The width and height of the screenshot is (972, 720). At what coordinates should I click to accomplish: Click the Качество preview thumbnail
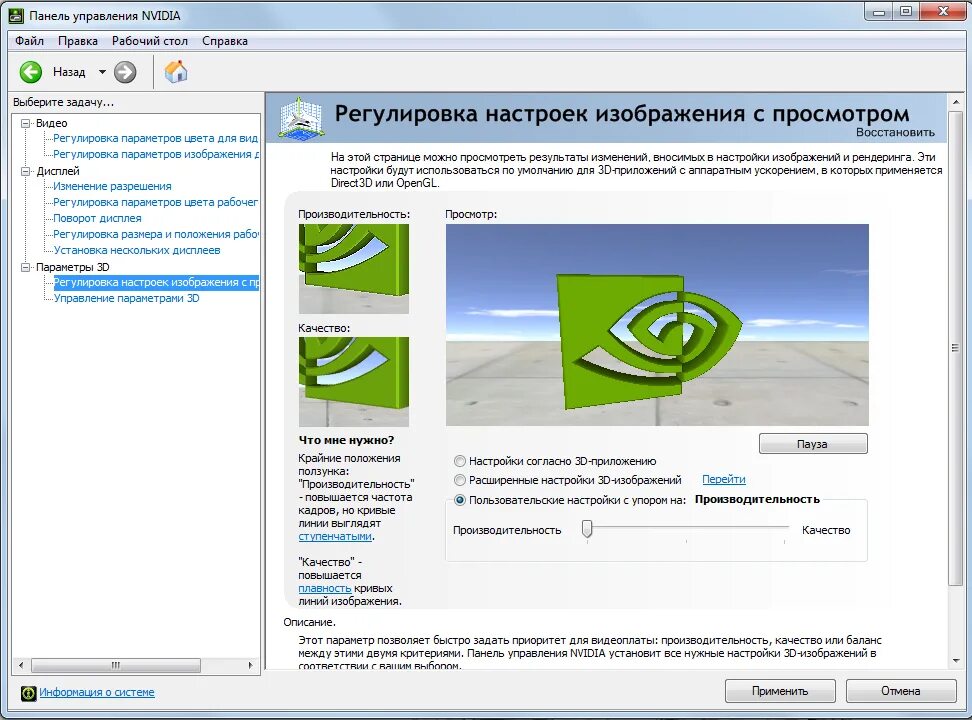point(353,381)
